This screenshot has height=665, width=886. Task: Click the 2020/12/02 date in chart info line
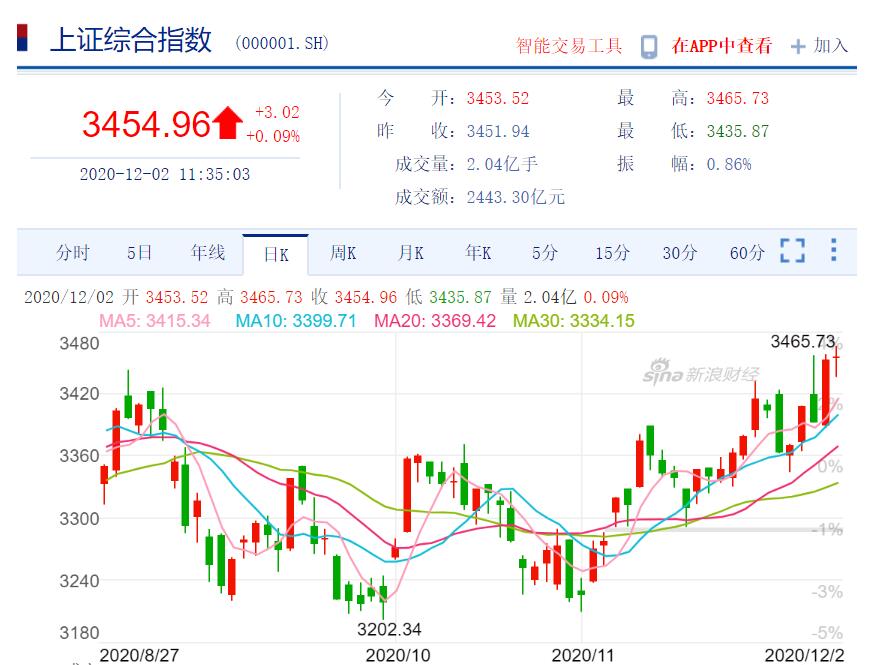tap(69, 297)
